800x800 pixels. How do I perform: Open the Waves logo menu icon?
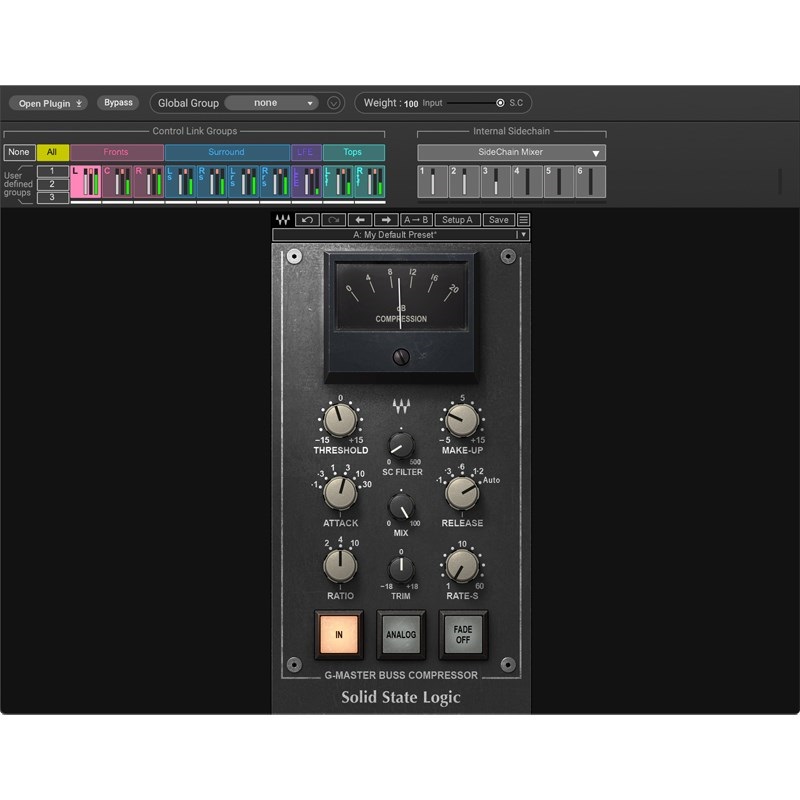[283, 220]
